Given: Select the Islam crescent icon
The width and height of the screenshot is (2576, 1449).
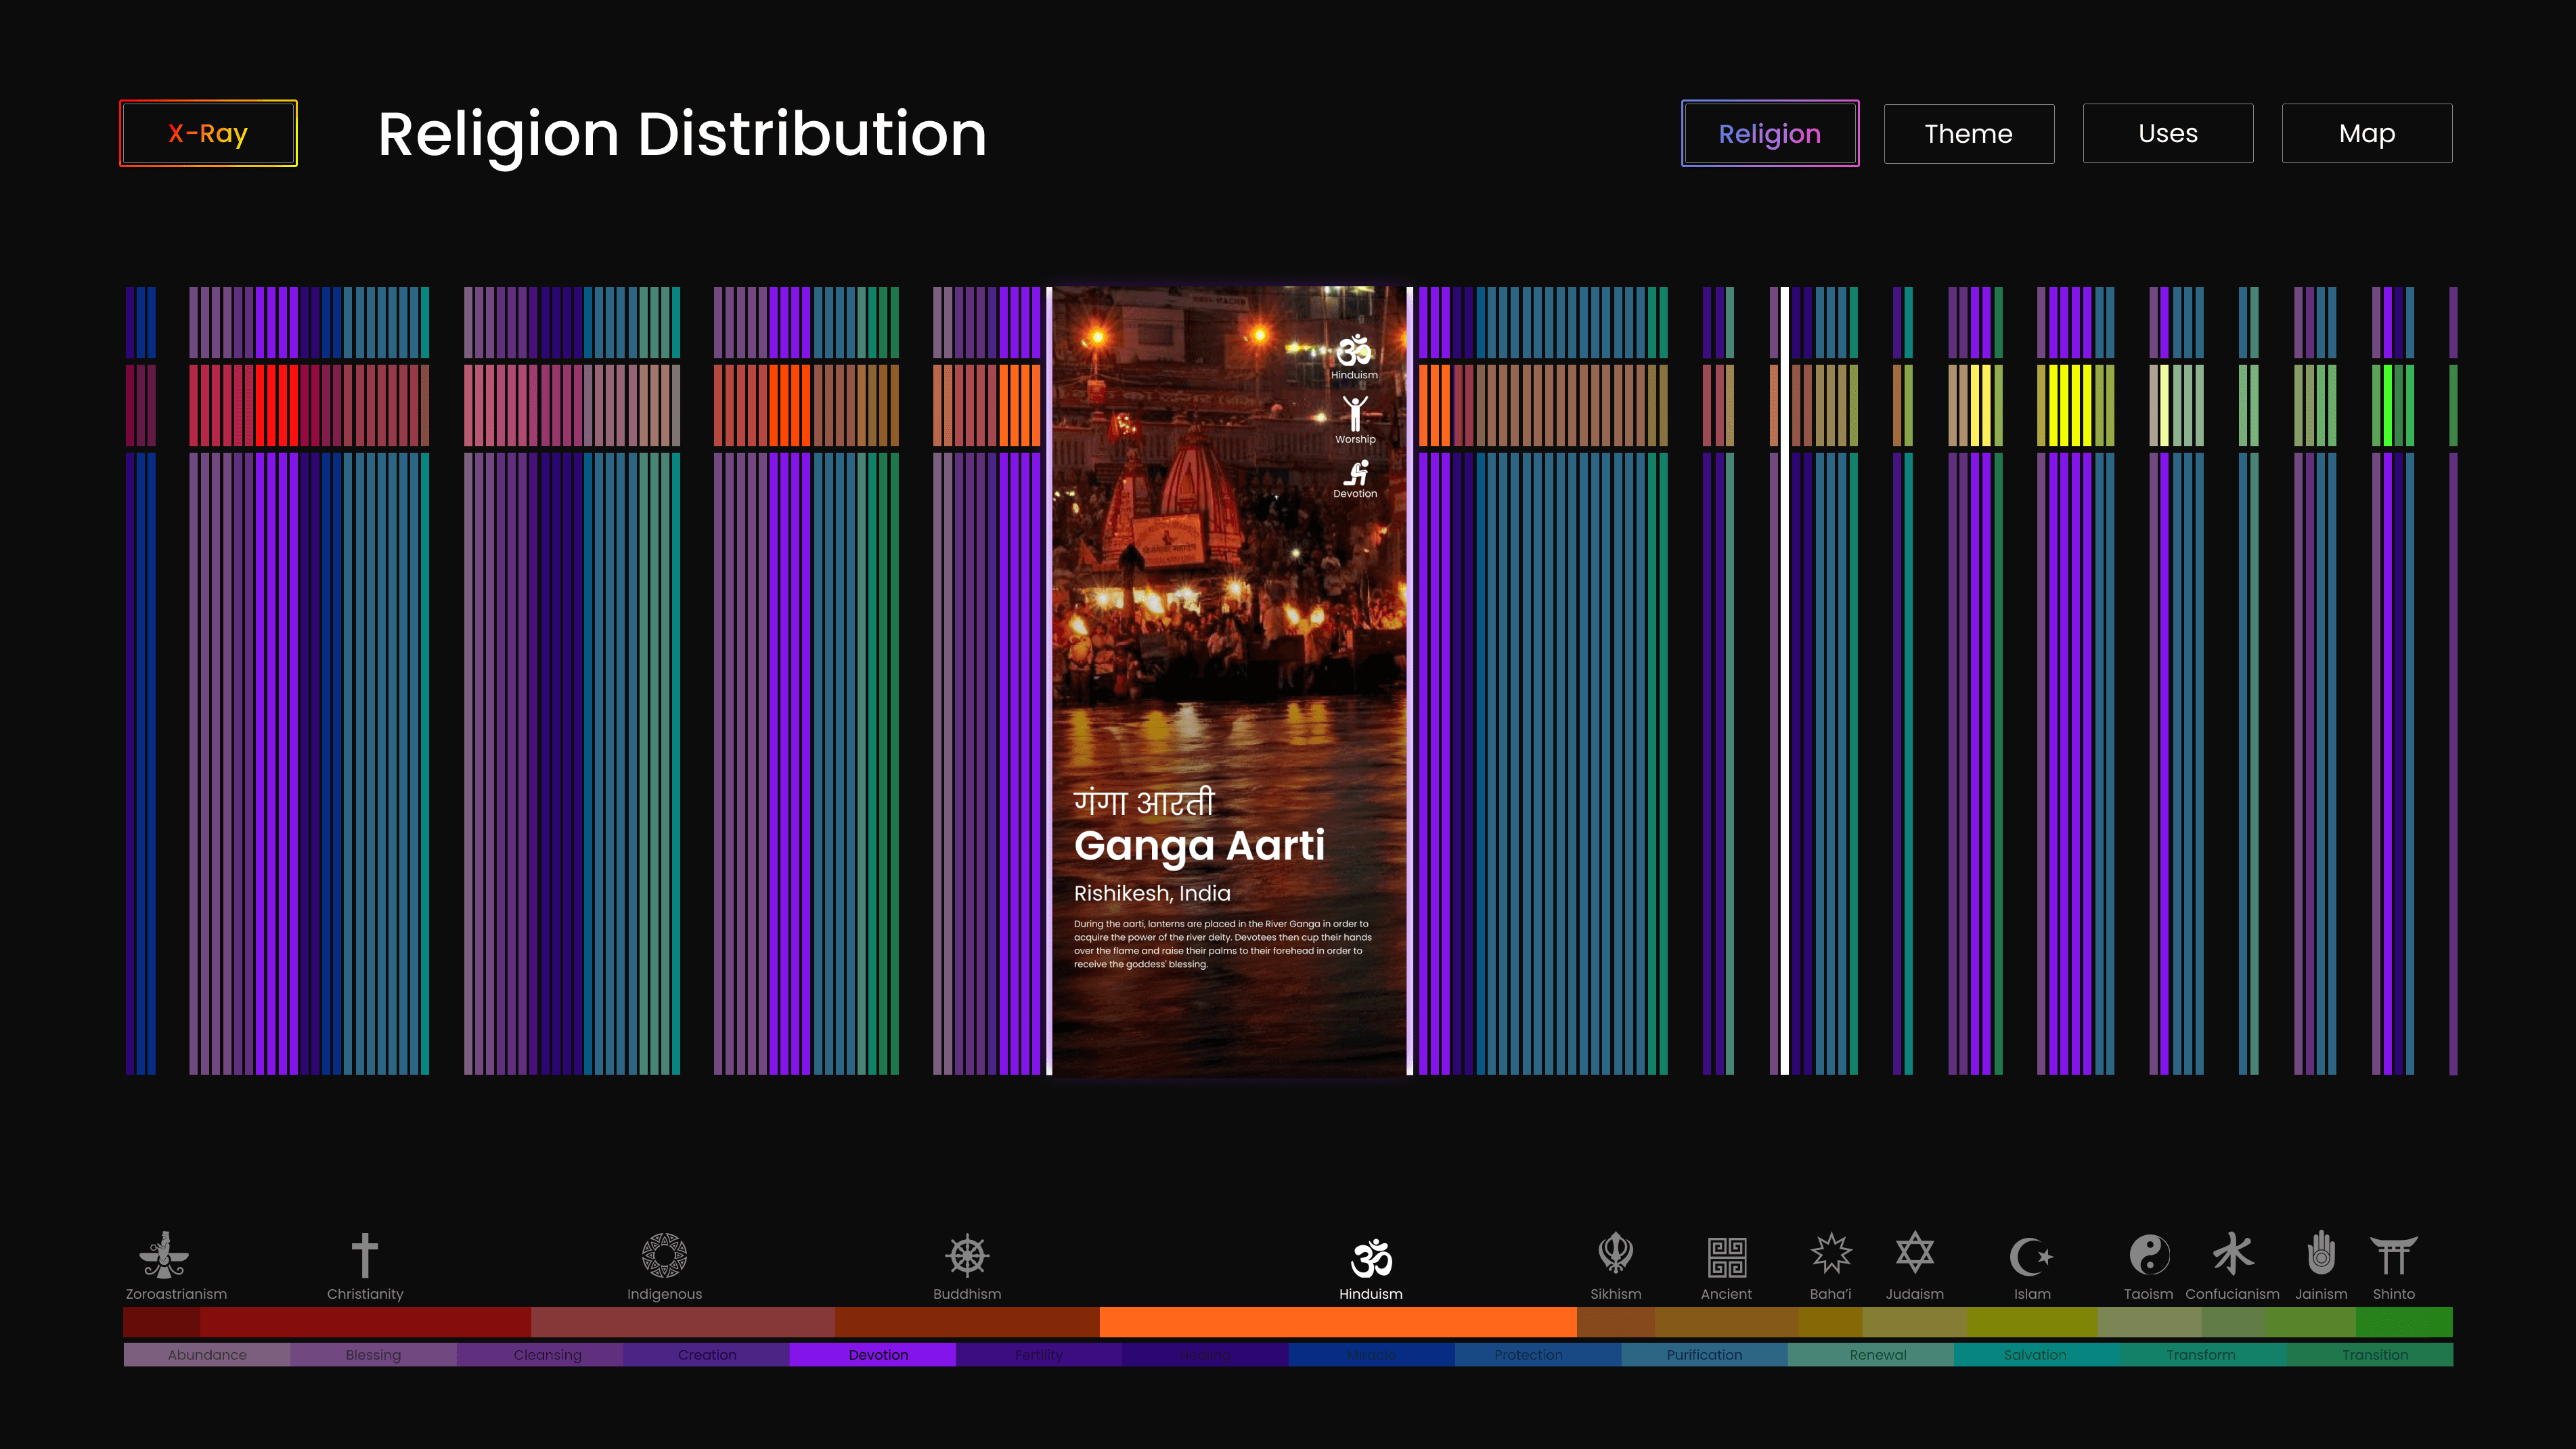Looking at the screenshot, I should point(2031,1256).
